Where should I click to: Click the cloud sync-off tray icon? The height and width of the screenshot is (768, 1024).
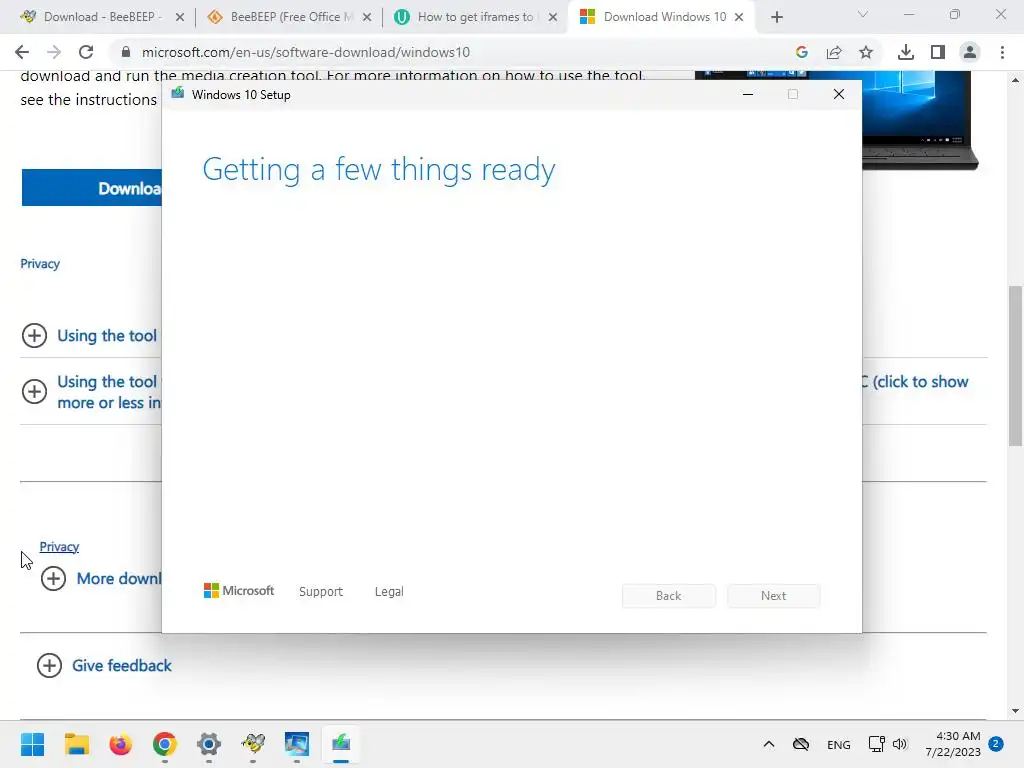point(801,744)
